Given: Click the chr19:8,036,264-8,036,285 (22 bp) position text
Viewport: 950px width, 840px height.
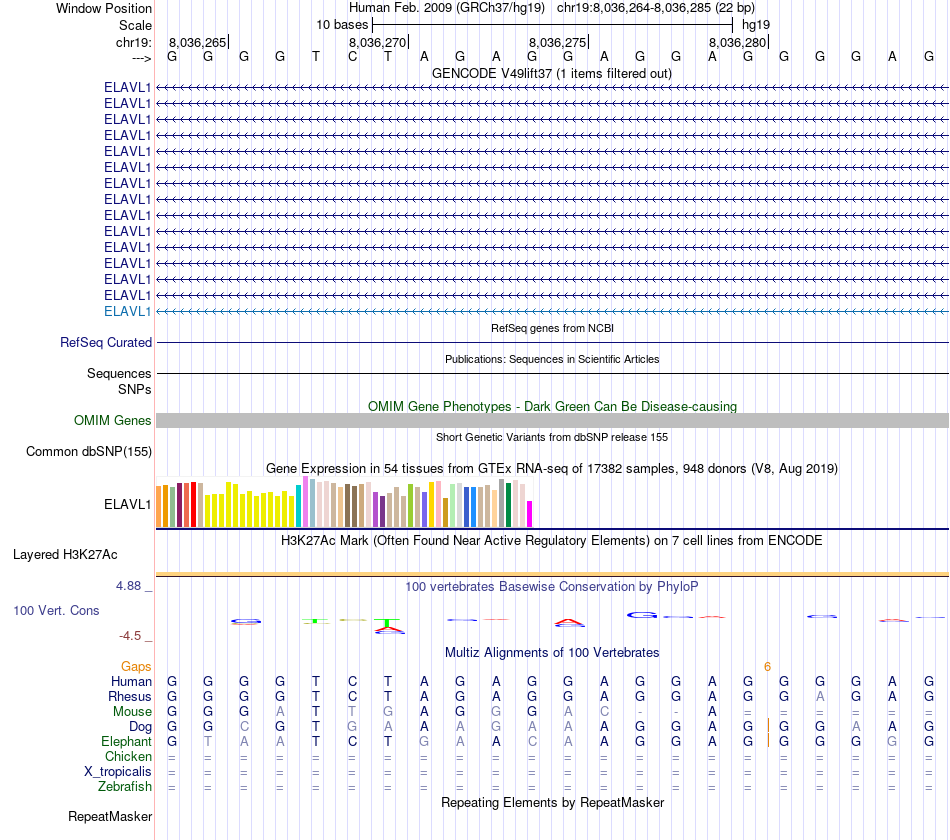Looking at the screenshot, I should click(656, 8).
